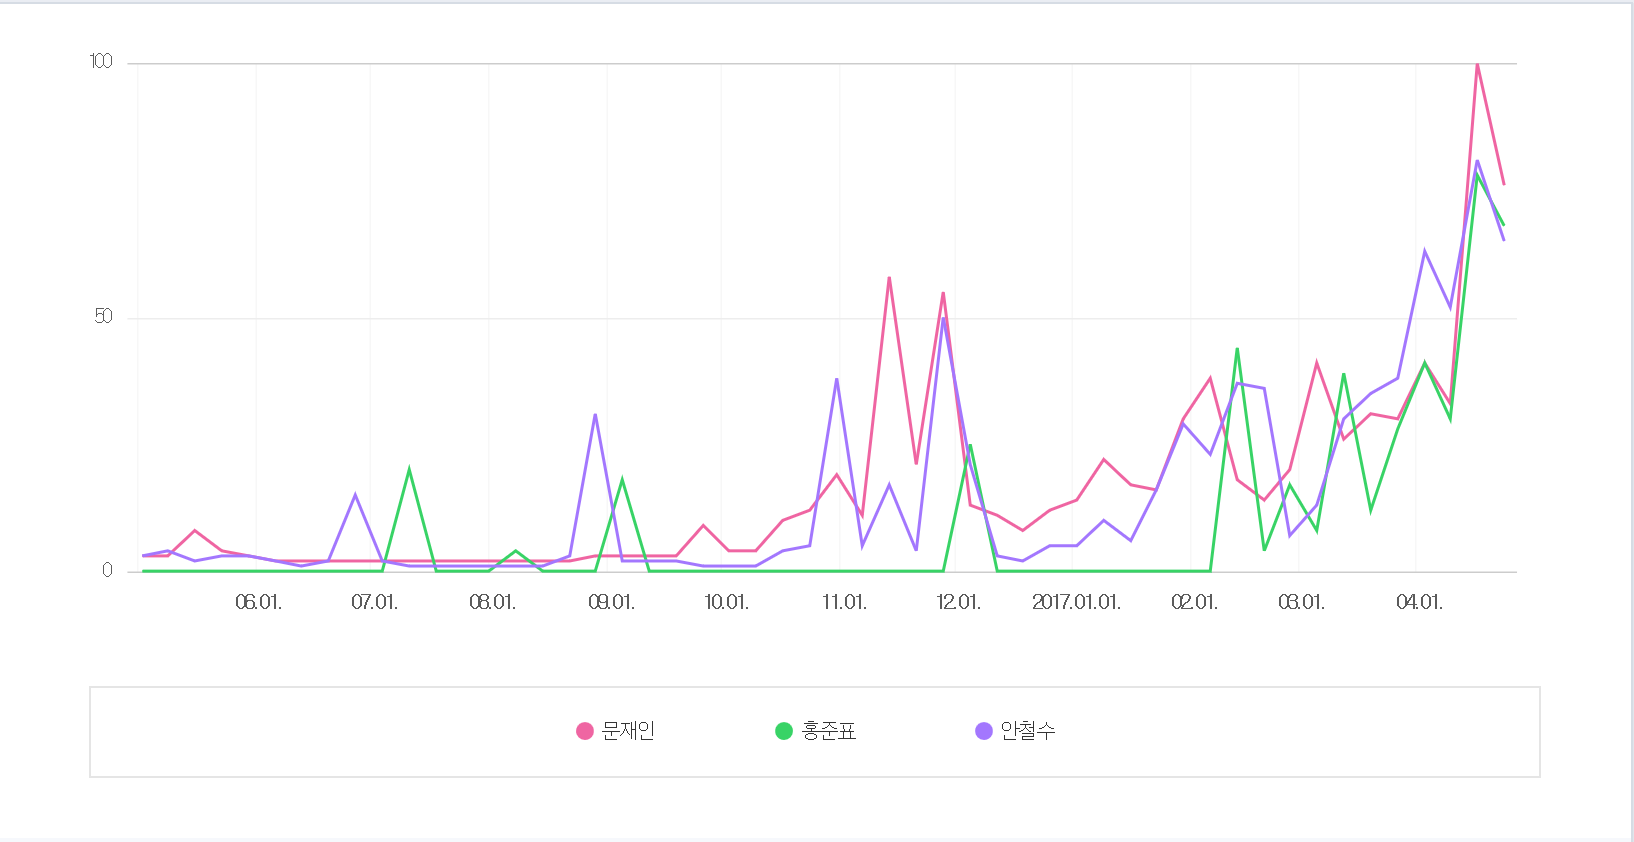Click the 06.01. x-axis date label
1634x842 pixels.
258,602
